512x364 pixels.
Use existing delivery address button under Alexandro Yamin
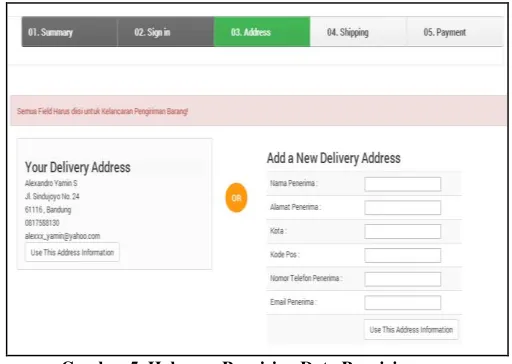[72, 252]
